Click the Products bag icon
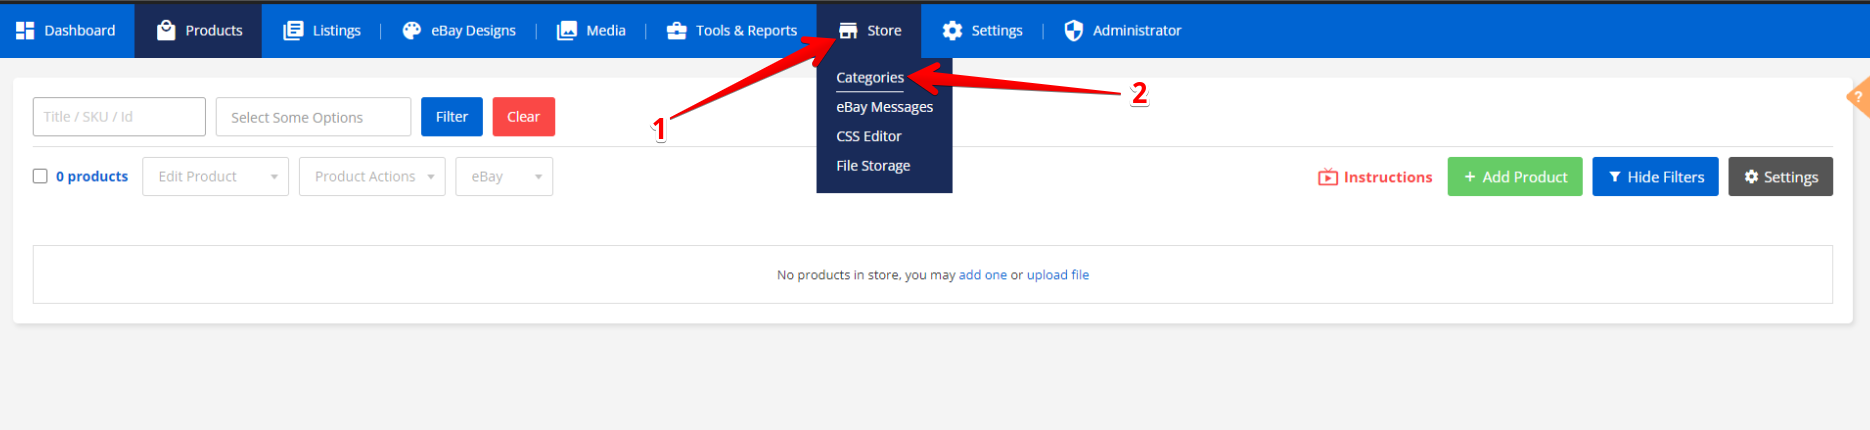Viewport: 1870px width, 430px height. 166,31
